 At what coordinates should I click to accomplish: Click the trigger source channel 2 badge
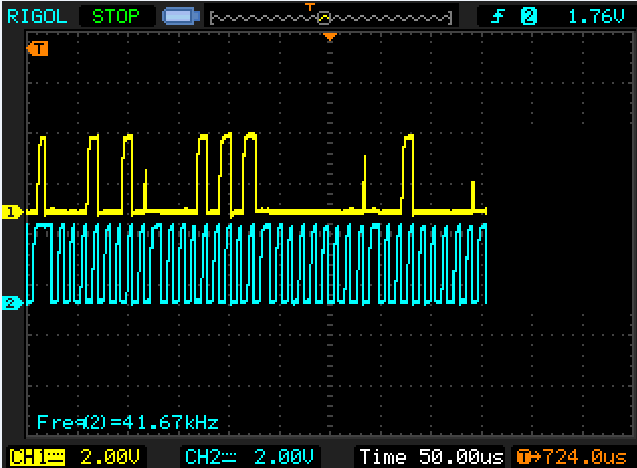point(529,17)
